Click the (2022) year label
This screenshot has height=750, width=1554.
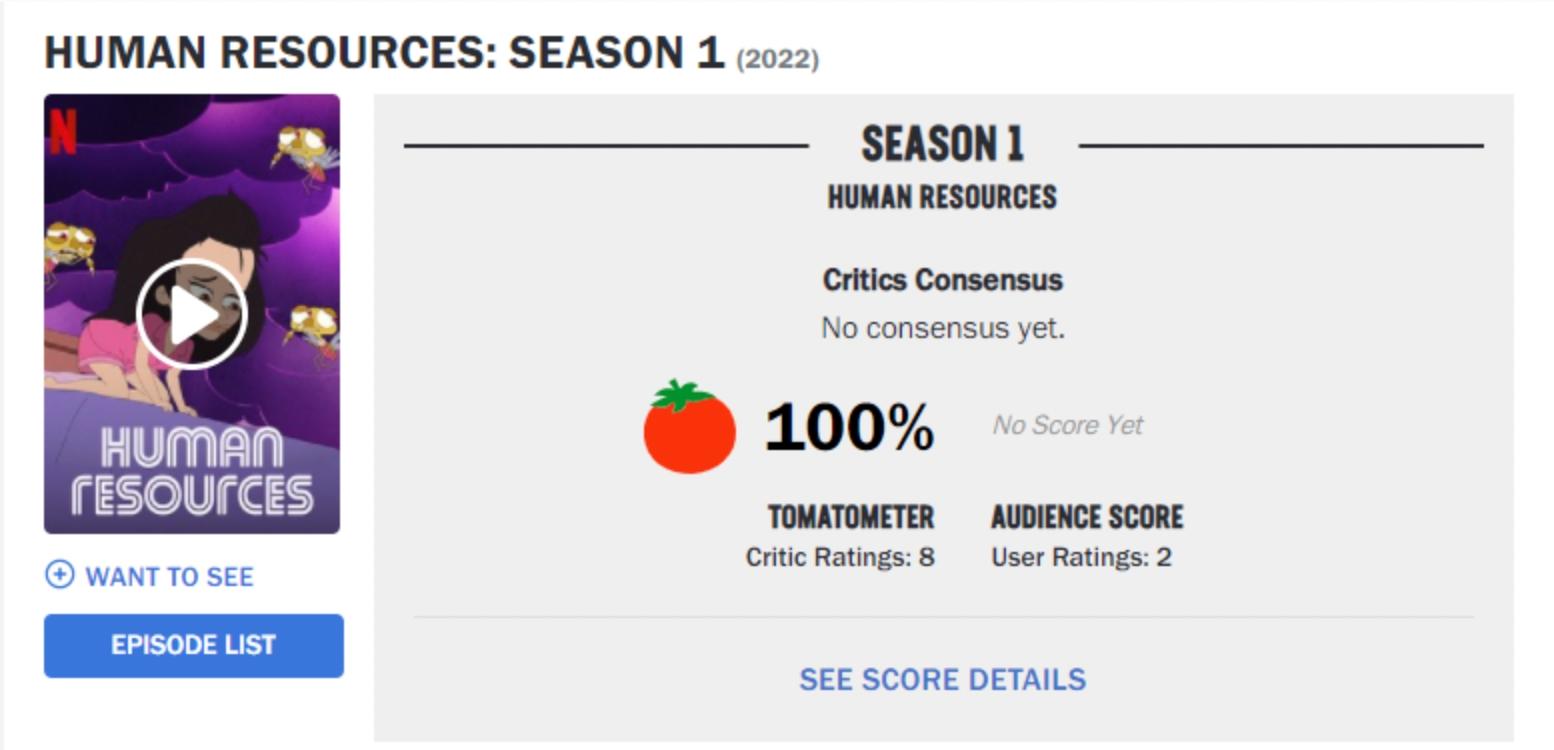point(777,59)
